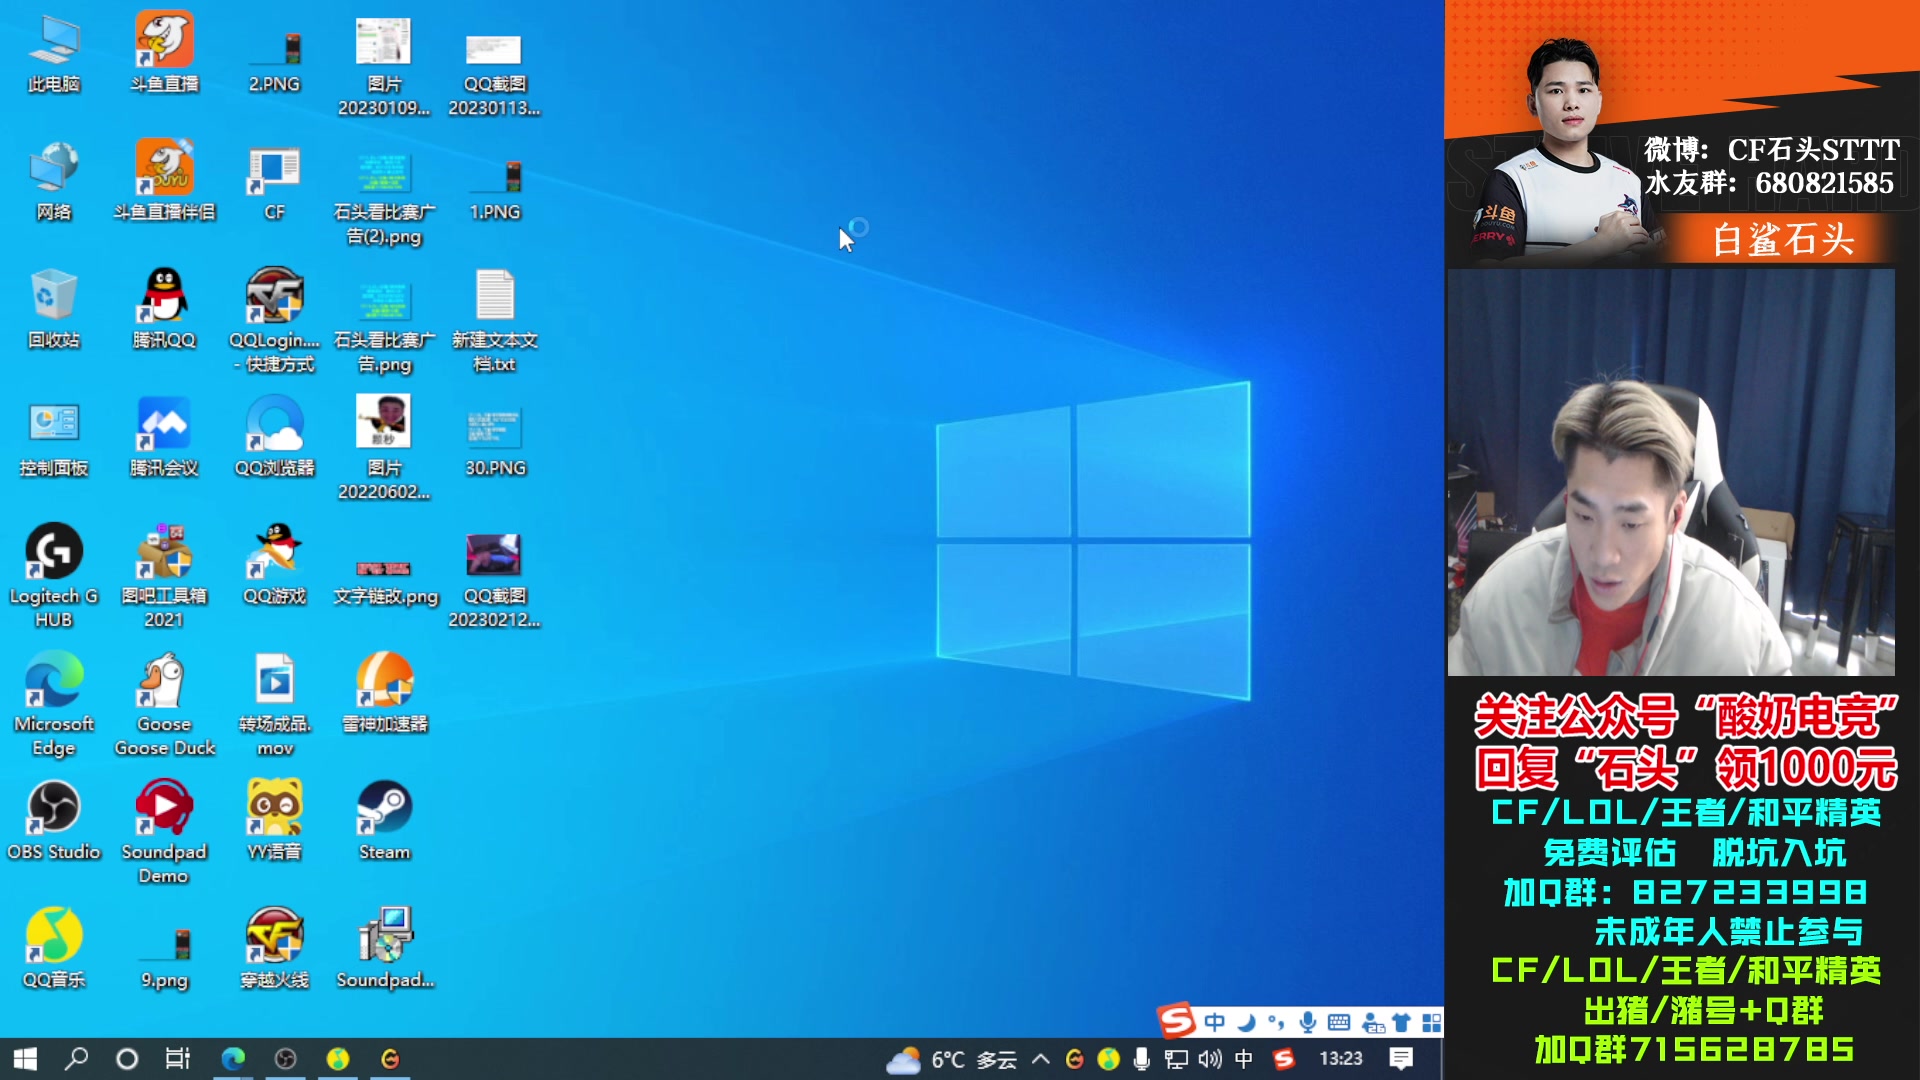Open the 13:23 clock flyout
This screenshot has width=1920, height=1080.
(1341, 1059)
